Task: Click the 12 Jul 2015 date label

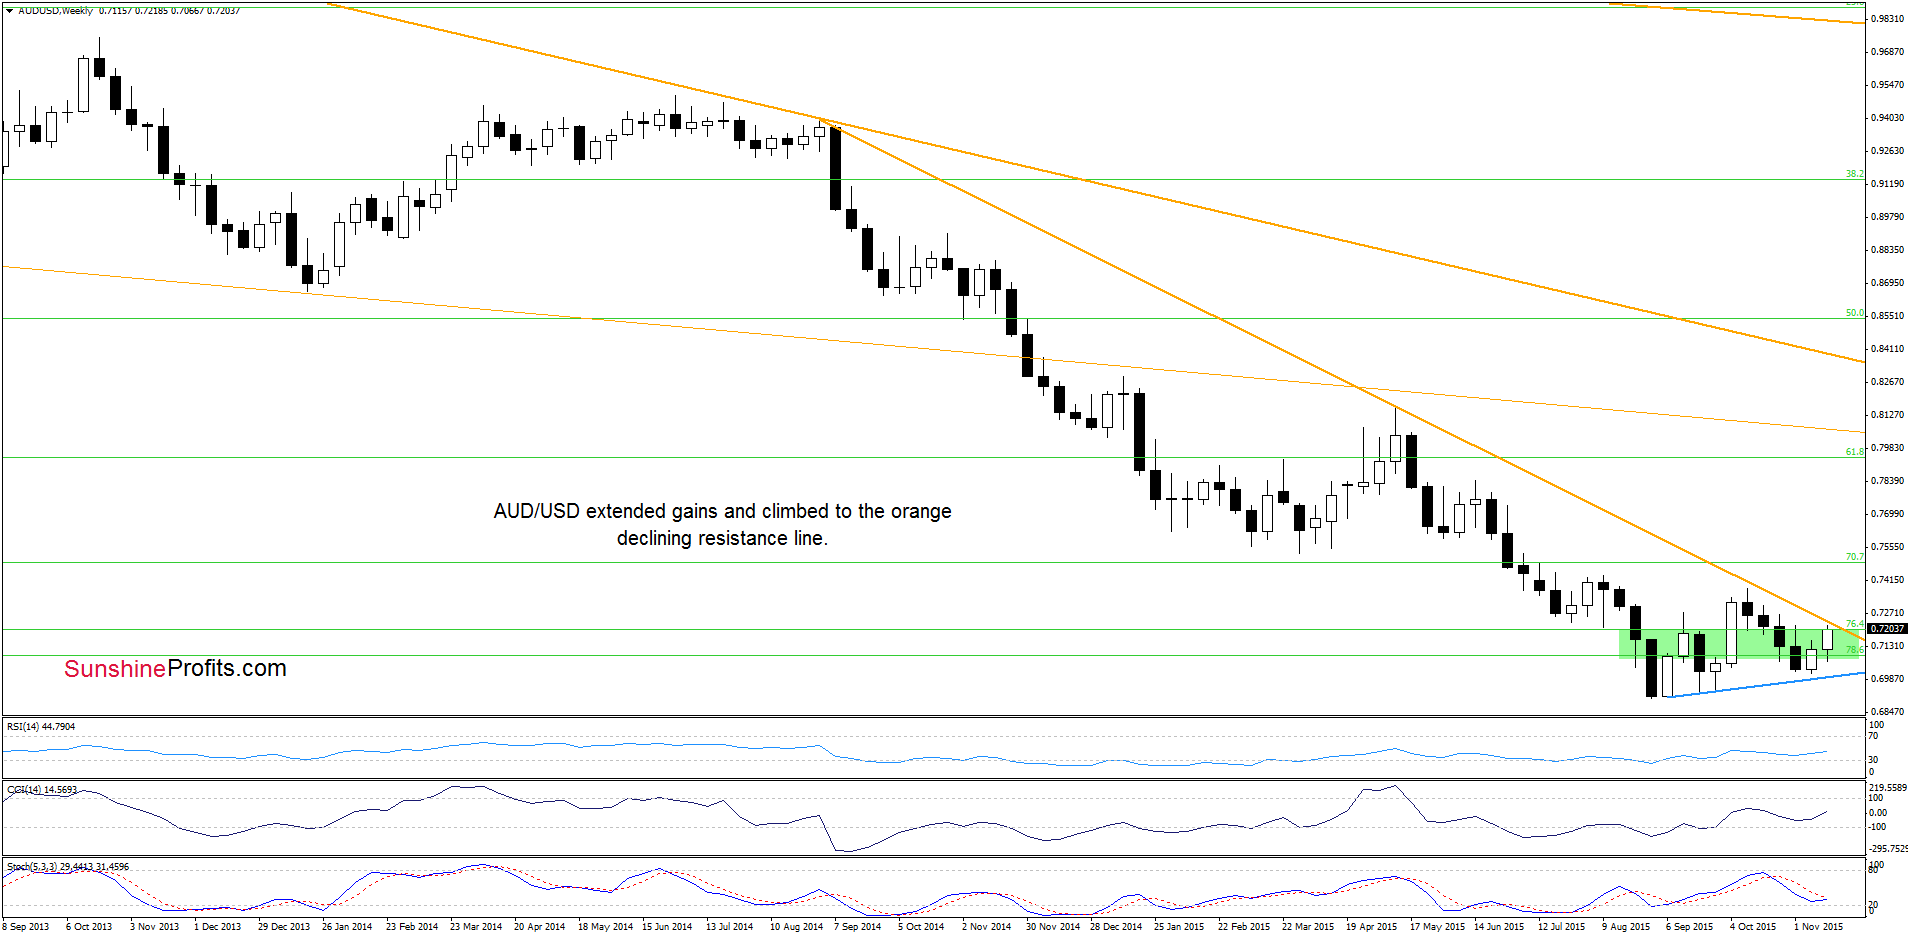Action: click(1563, 927)
